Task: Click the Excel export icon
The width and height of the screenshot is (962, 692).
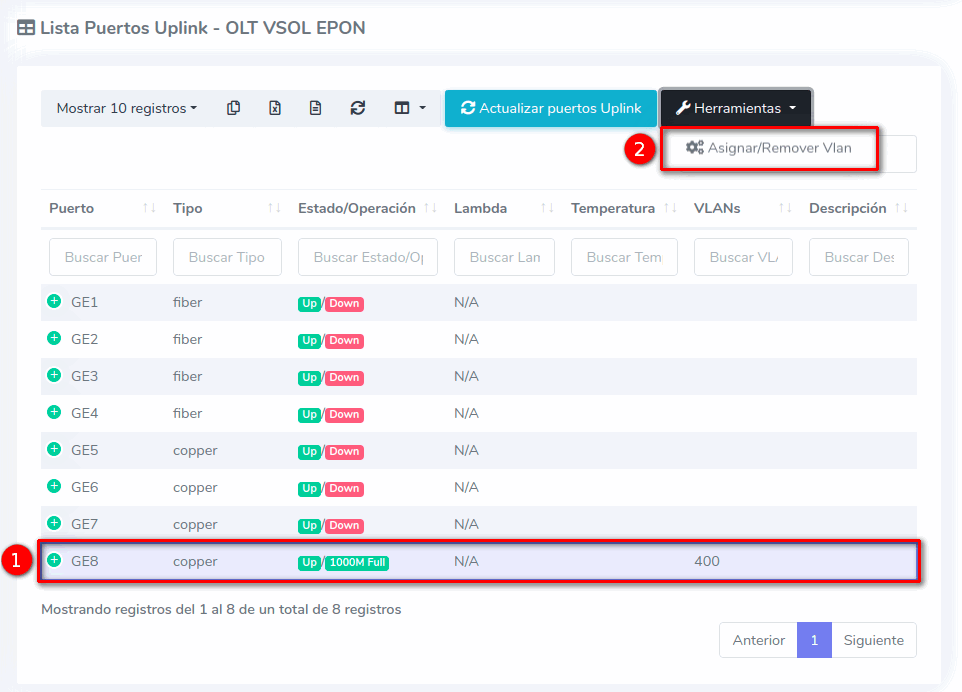Action: (x=274, y=108)
